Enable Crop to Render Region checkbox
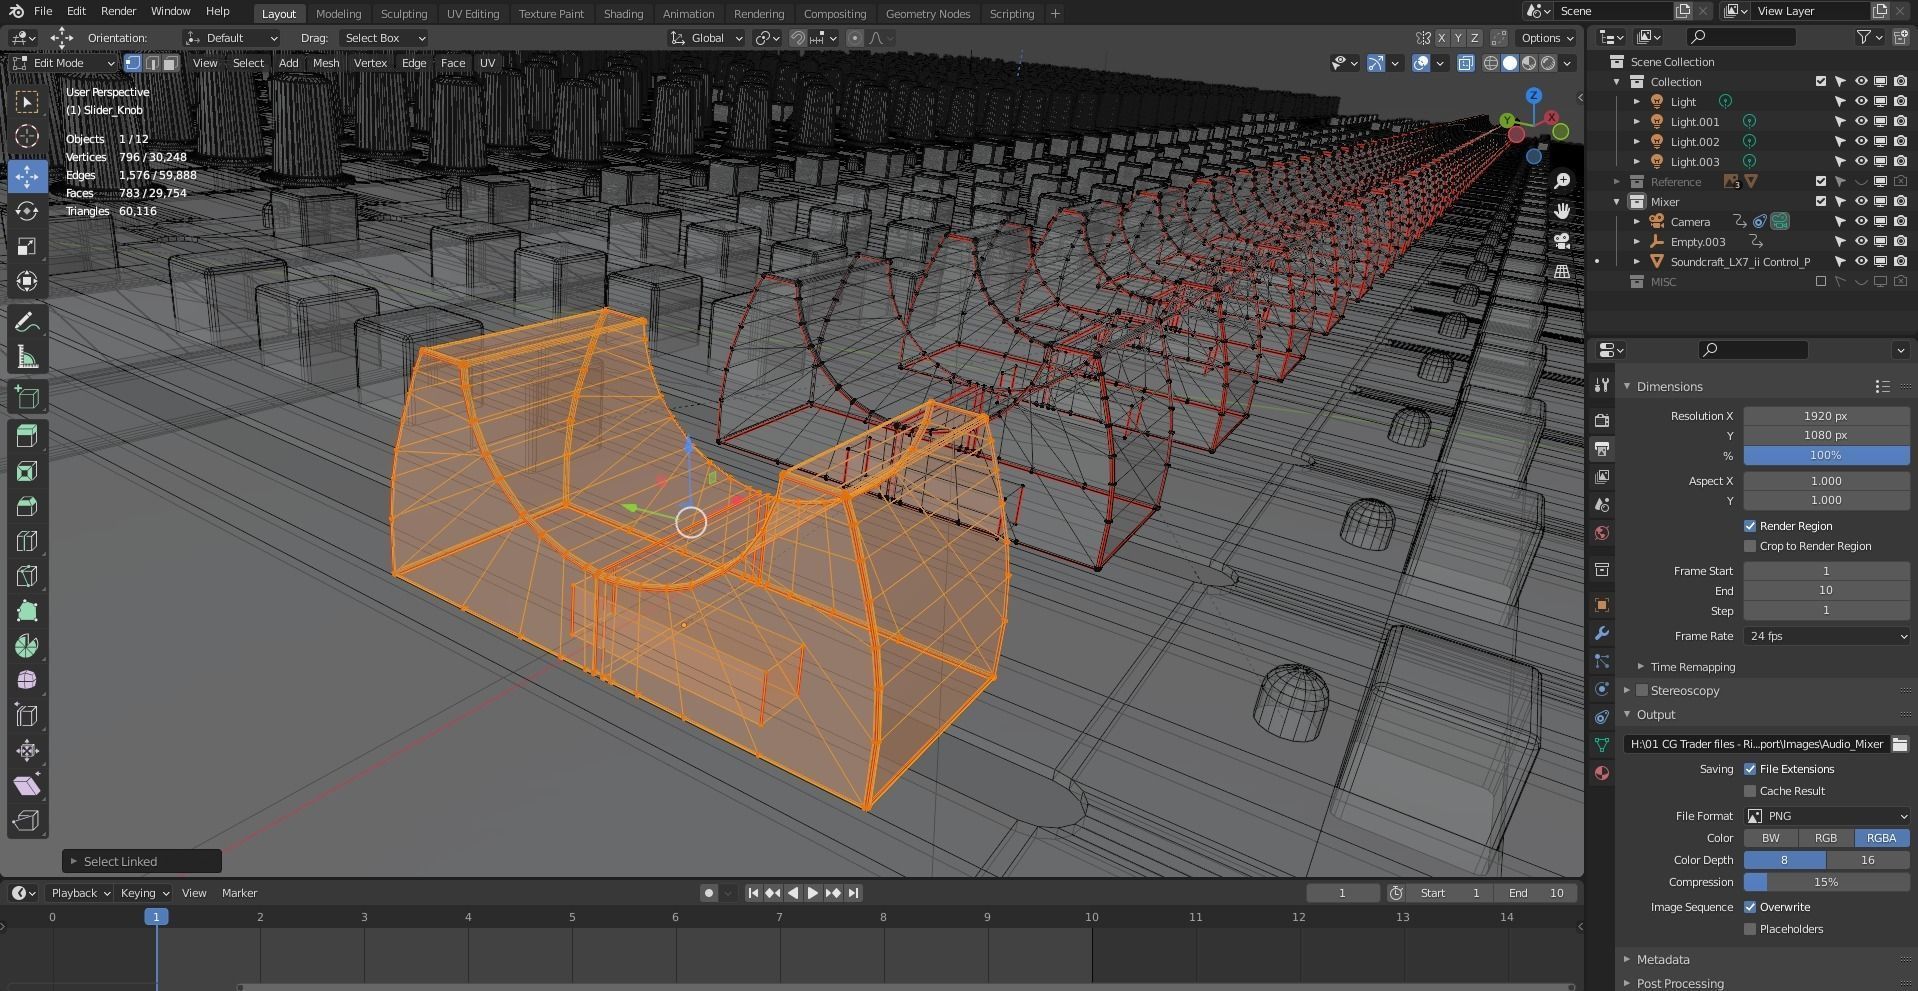Screen dimensions: 1918x991 pos(1750,546)
